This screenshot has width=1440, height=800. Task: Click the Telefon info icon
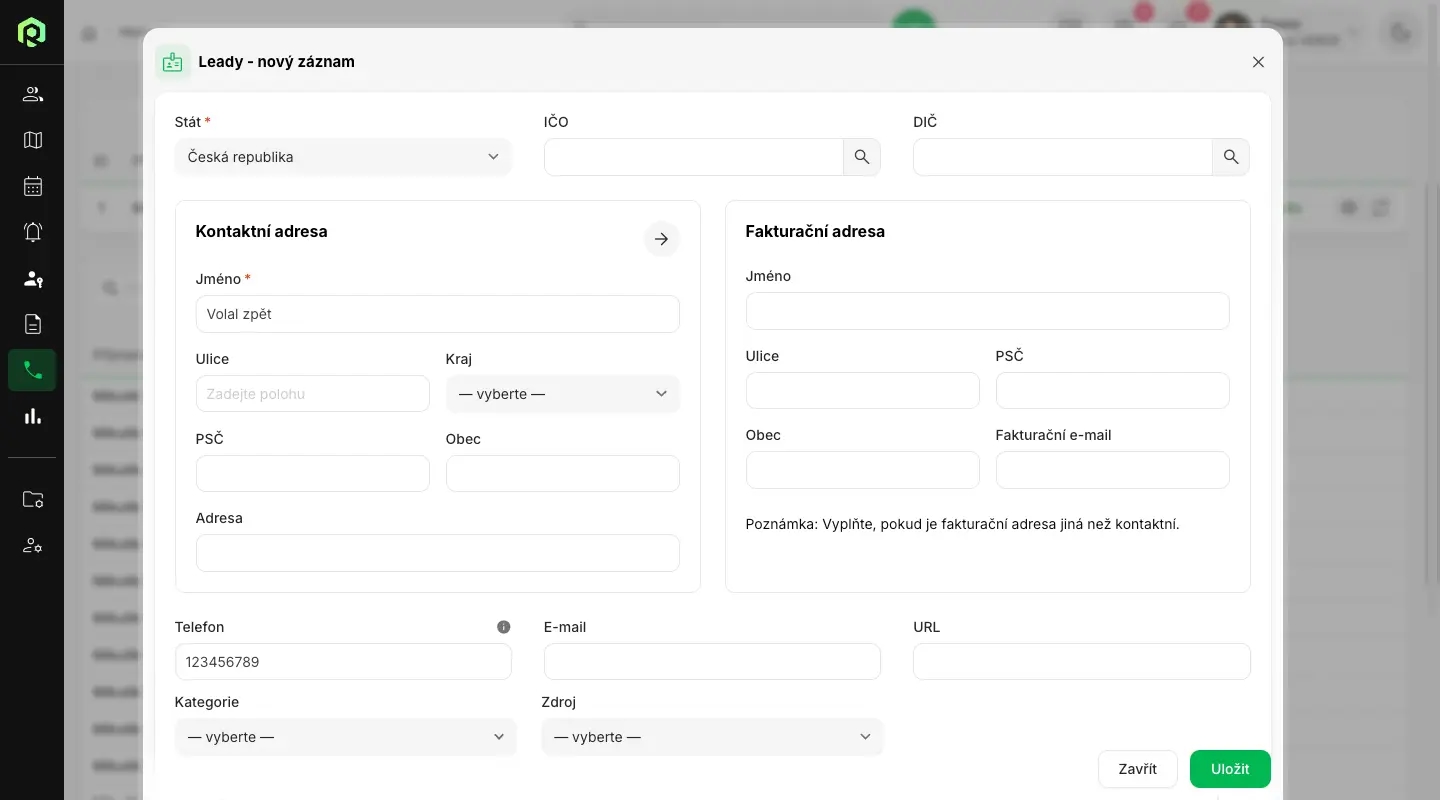tap(504, 627)
